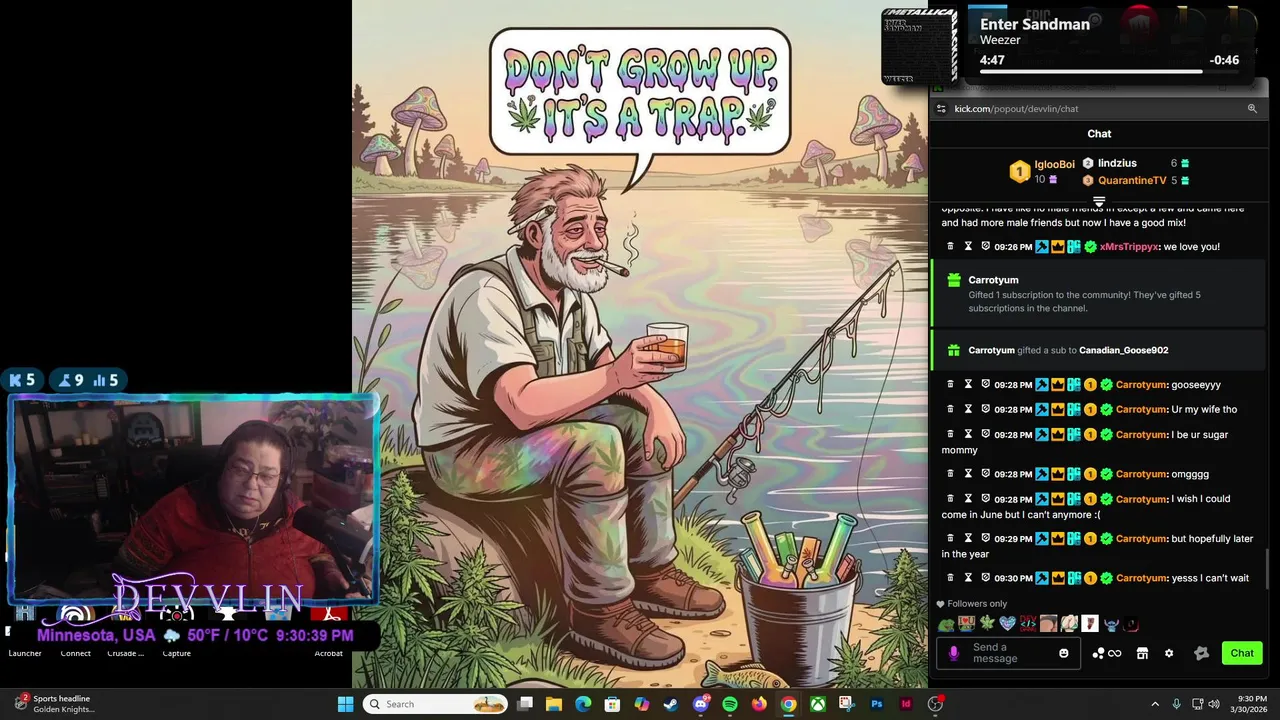The height and width of the screenshot is (720, 1280).
Task: Click the Followers only heart label
Action: [971, 604]
